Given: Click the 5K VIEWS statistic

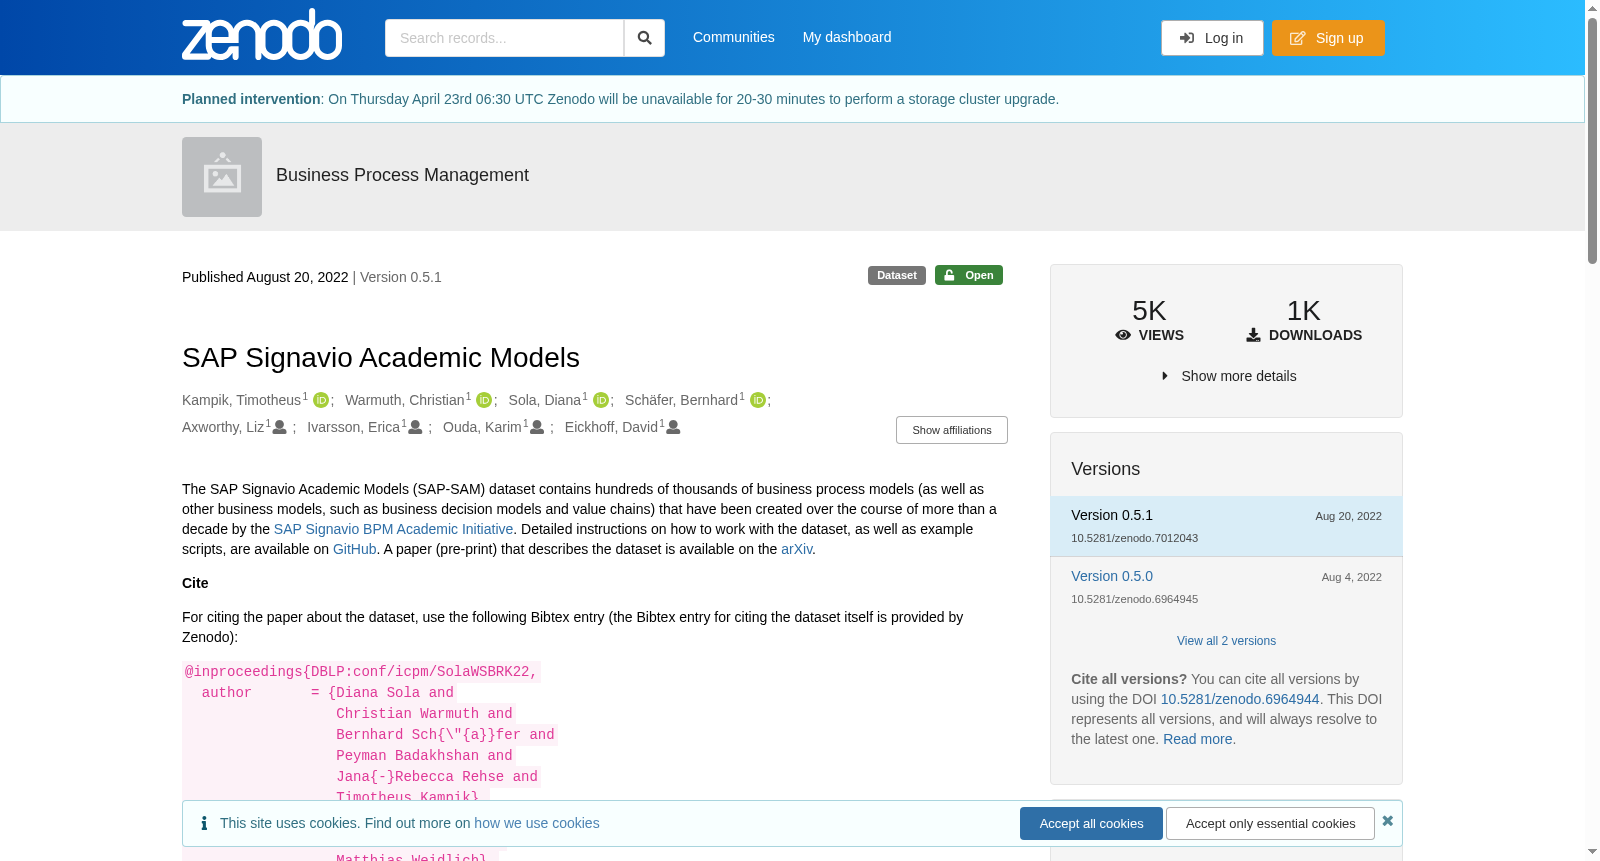Looking at the screenshot, I should pyautogui.click(x=1149, y=320).
